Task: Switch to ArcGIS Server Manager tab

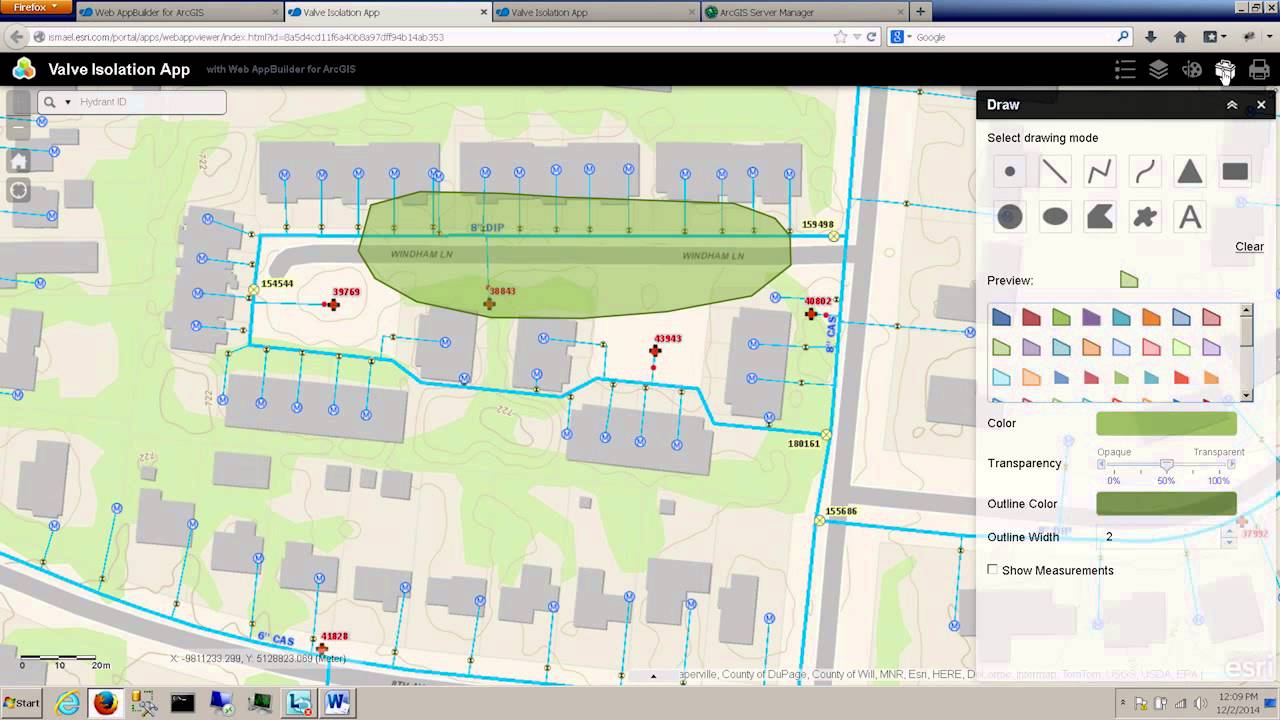Action: coord(805,12)
